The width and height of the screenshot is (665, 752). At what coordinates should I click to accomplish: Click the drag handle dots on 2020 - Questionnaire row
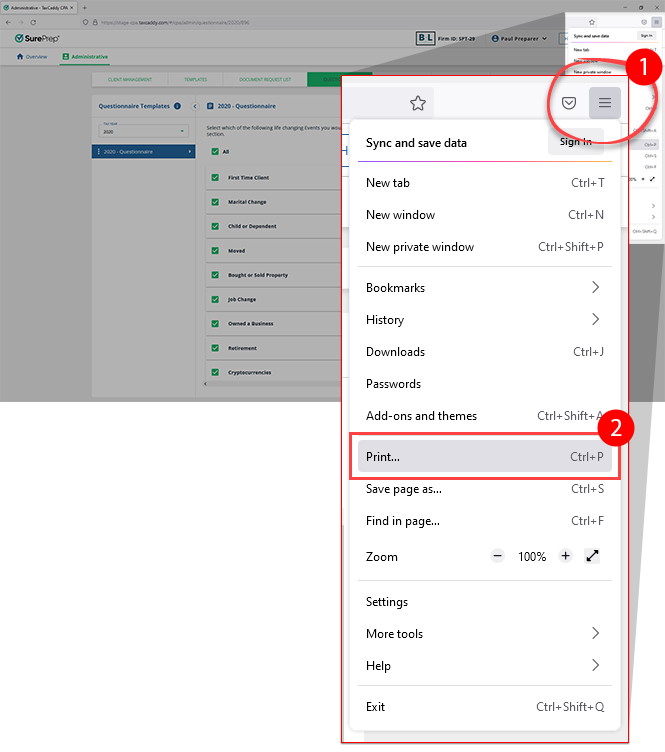point(98,152)
